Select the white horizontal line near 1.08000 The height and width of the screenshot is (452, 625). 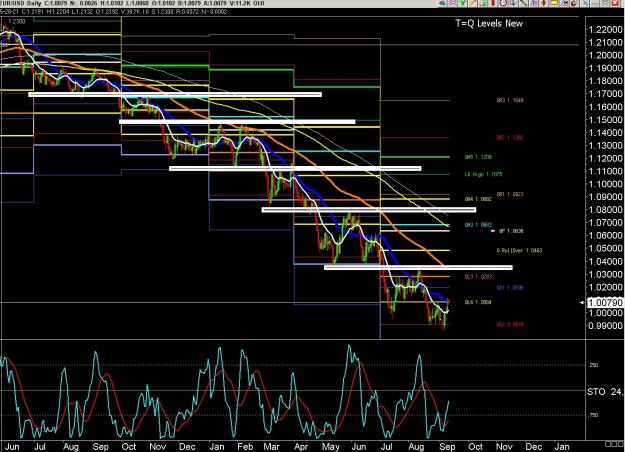tap(369, 210)
